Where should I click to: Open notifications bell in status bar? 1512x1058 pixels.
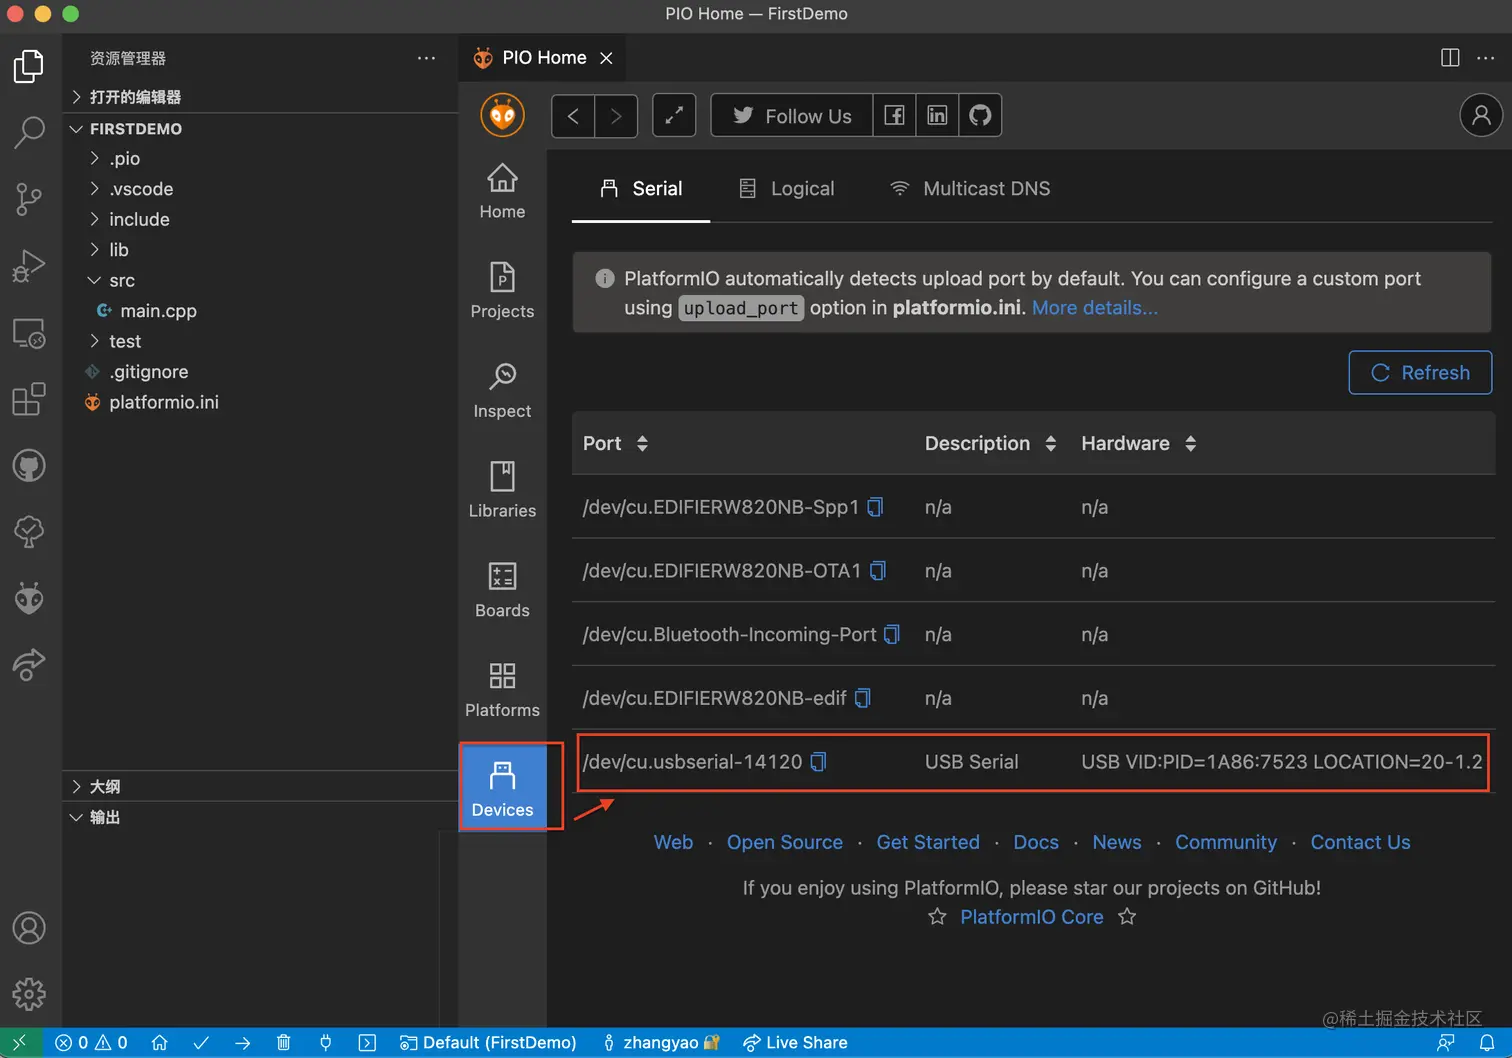1487,1043
